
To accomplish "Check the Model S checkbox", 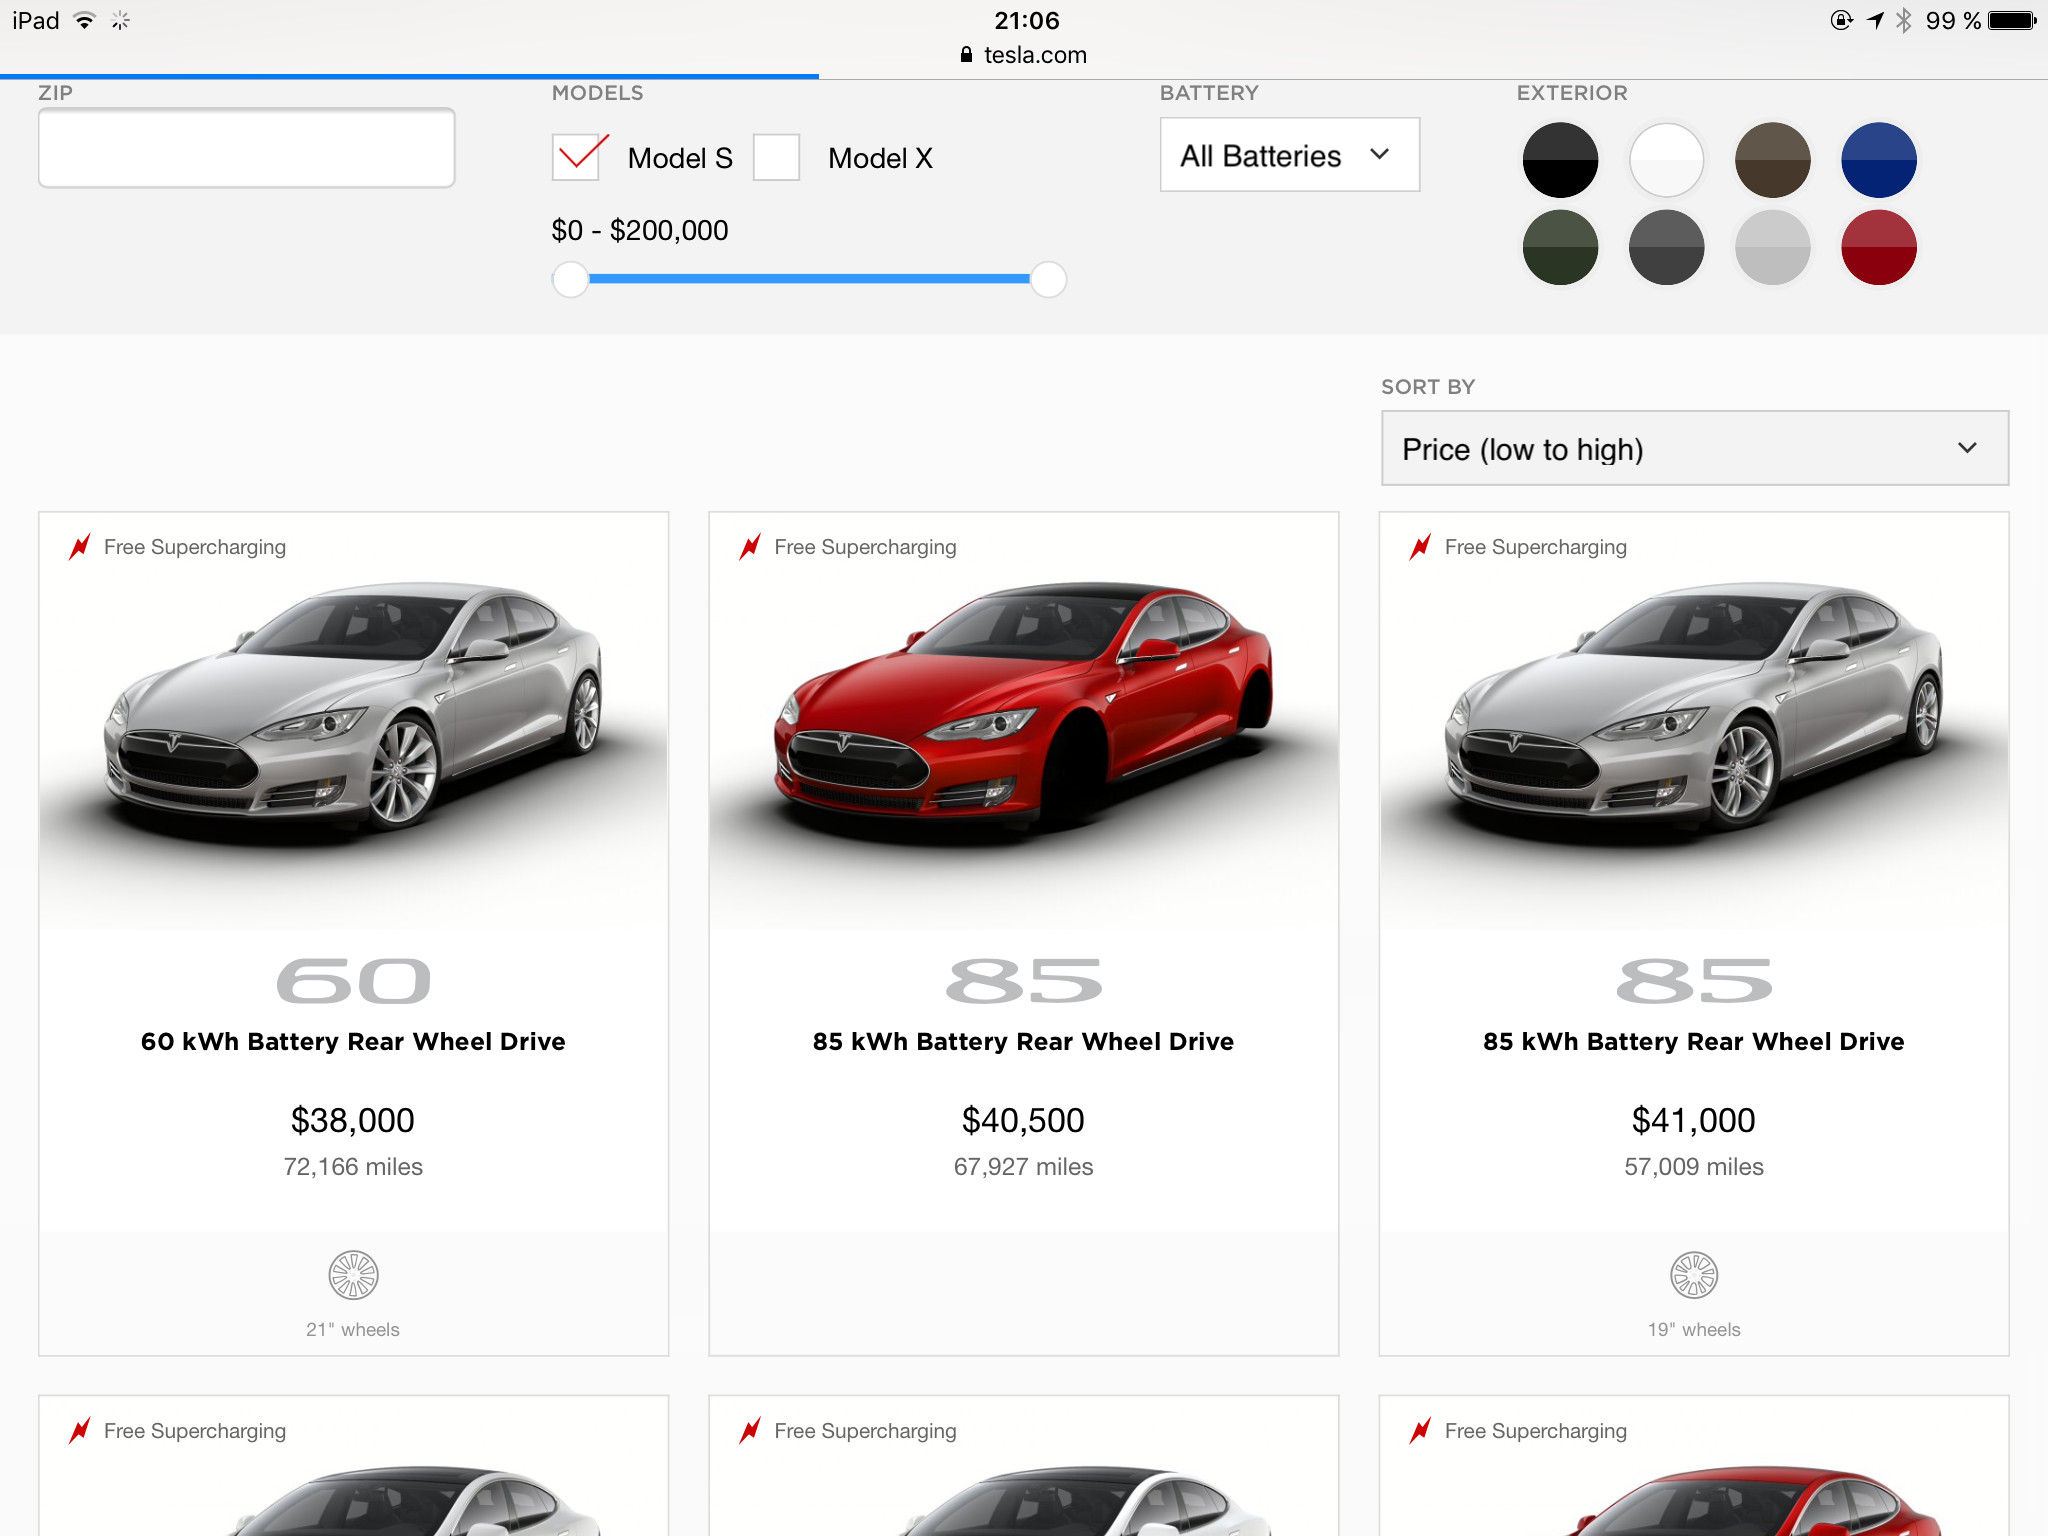I will [576, 157].
